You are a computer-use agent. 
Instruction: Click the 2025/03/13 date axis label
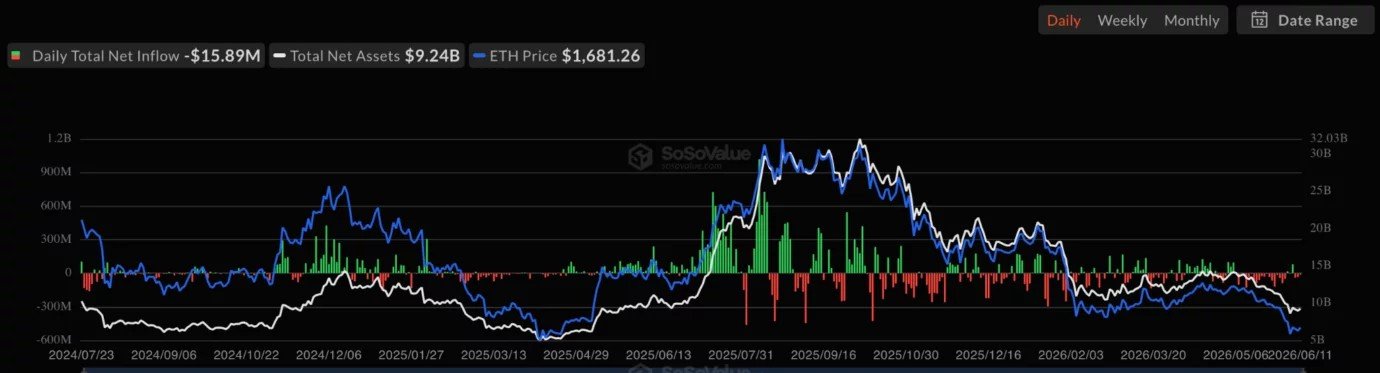(494, 354)
